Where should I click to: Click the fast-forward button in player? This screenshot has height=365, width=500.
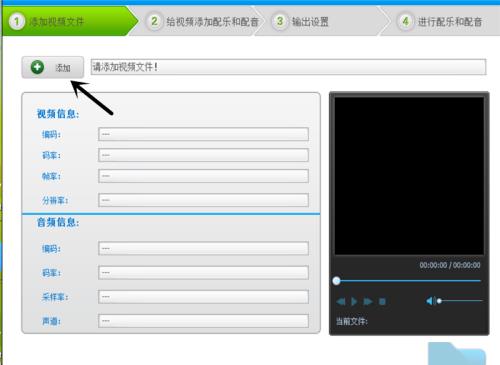coord(368,302)
